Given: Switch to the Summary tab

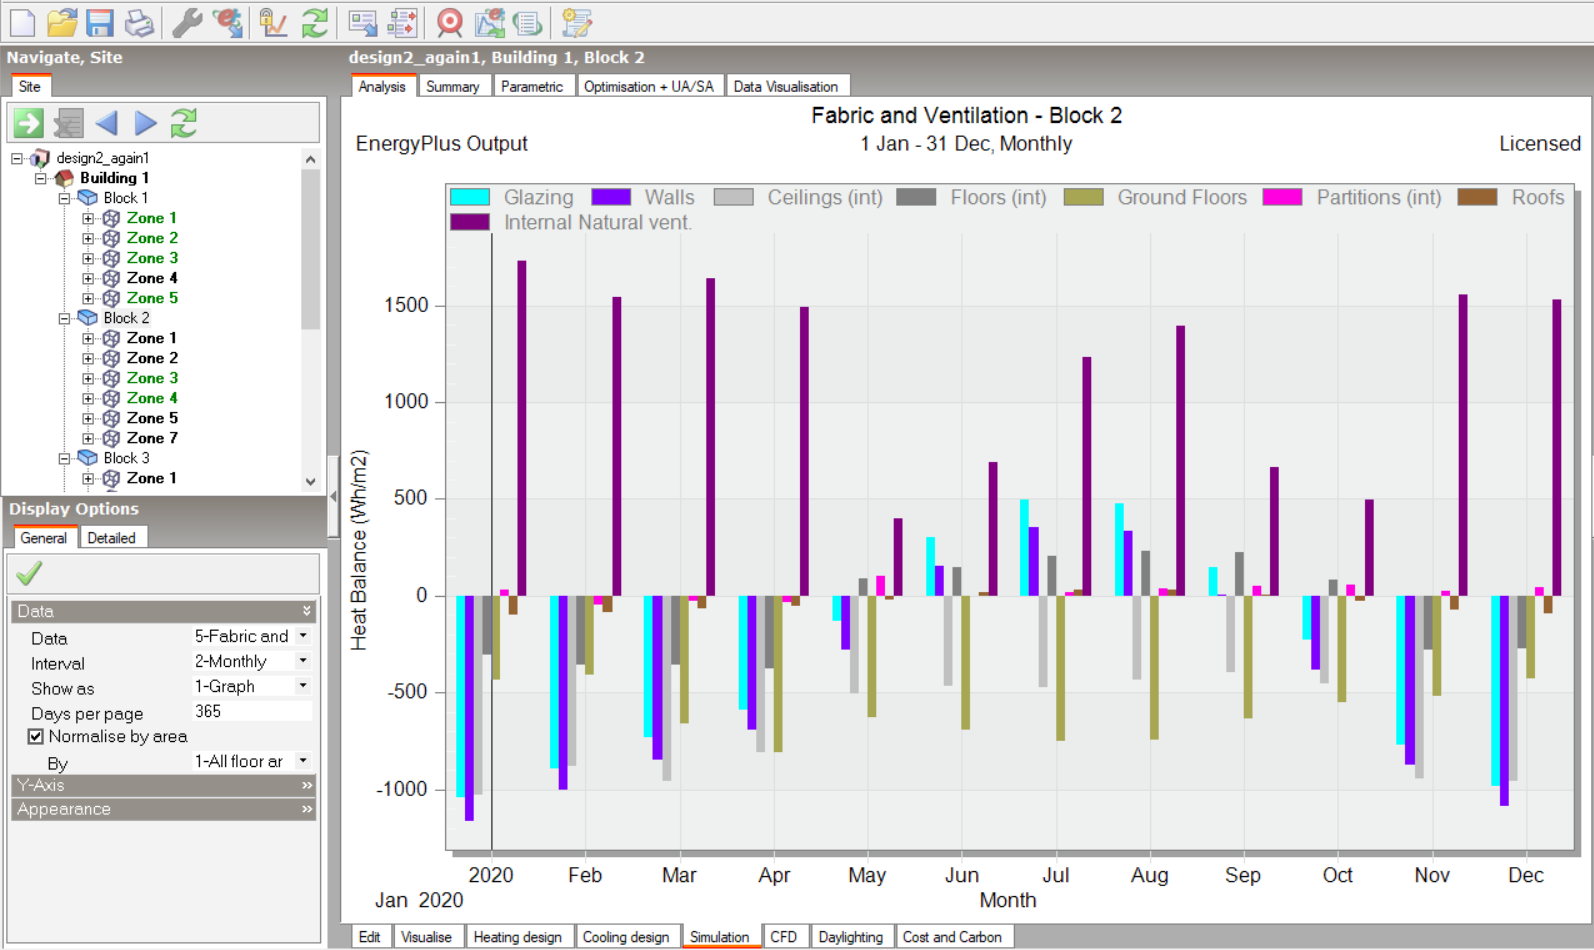Looking at the screenshot, I should tap(453, 87).
